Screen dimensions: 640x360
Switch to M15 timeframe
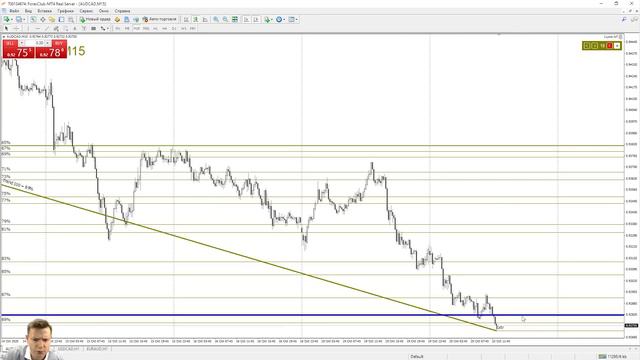tap(136, 29)
